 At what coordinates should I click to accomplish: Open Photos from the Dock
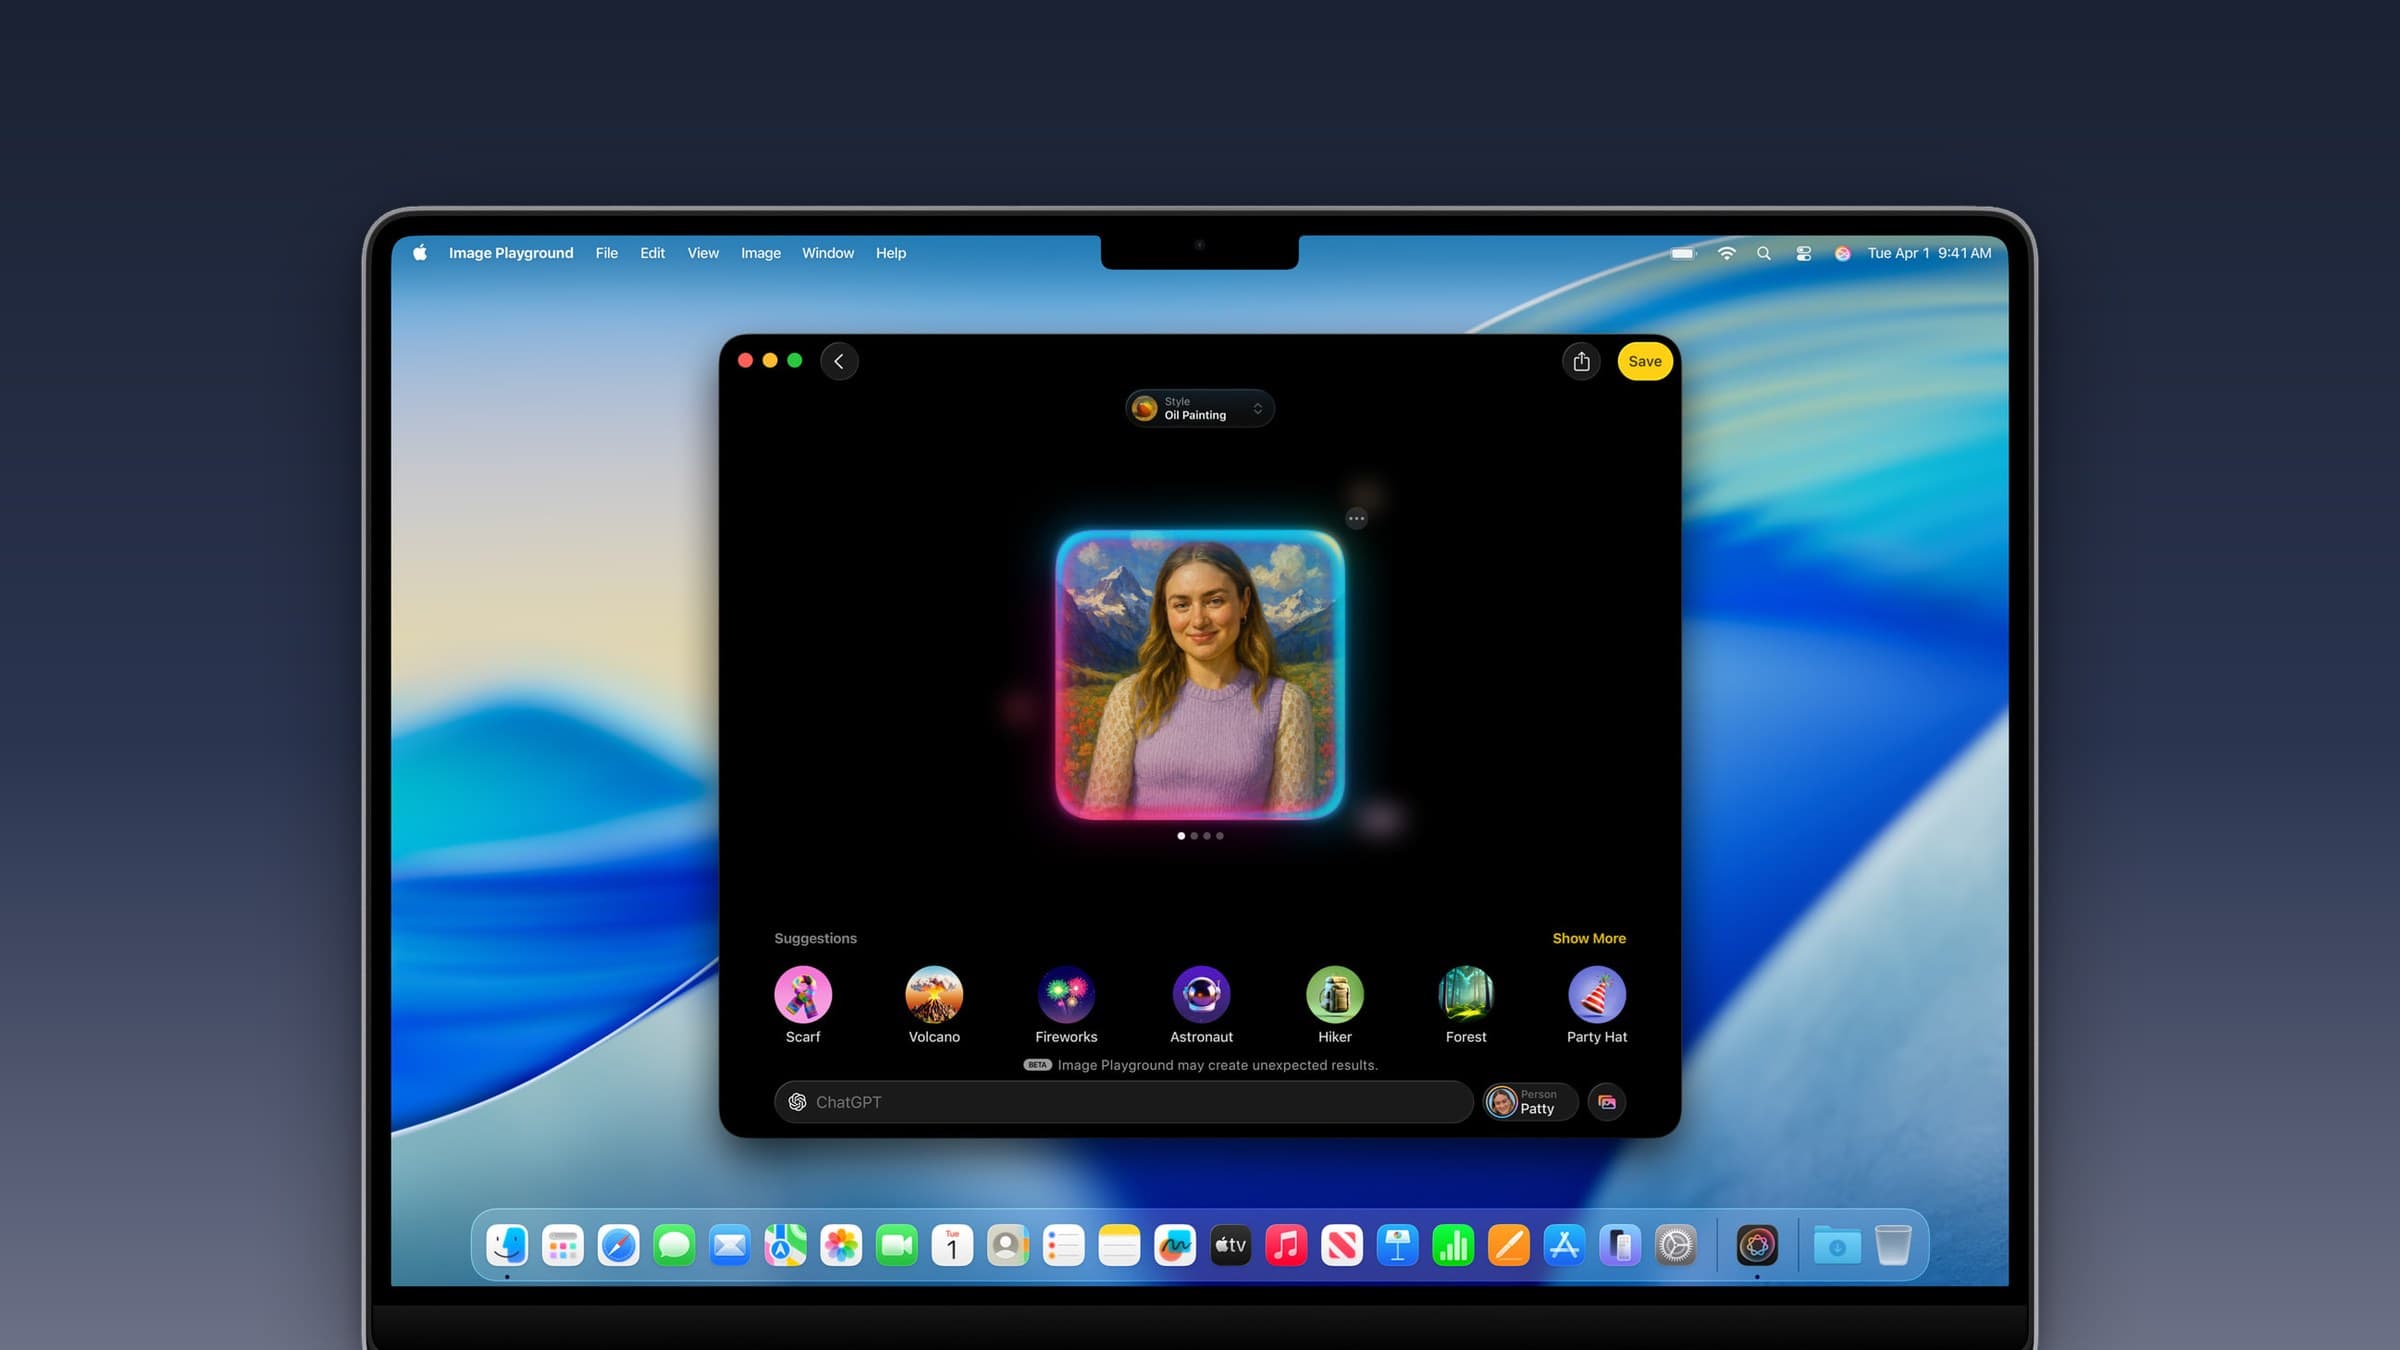841,1245
